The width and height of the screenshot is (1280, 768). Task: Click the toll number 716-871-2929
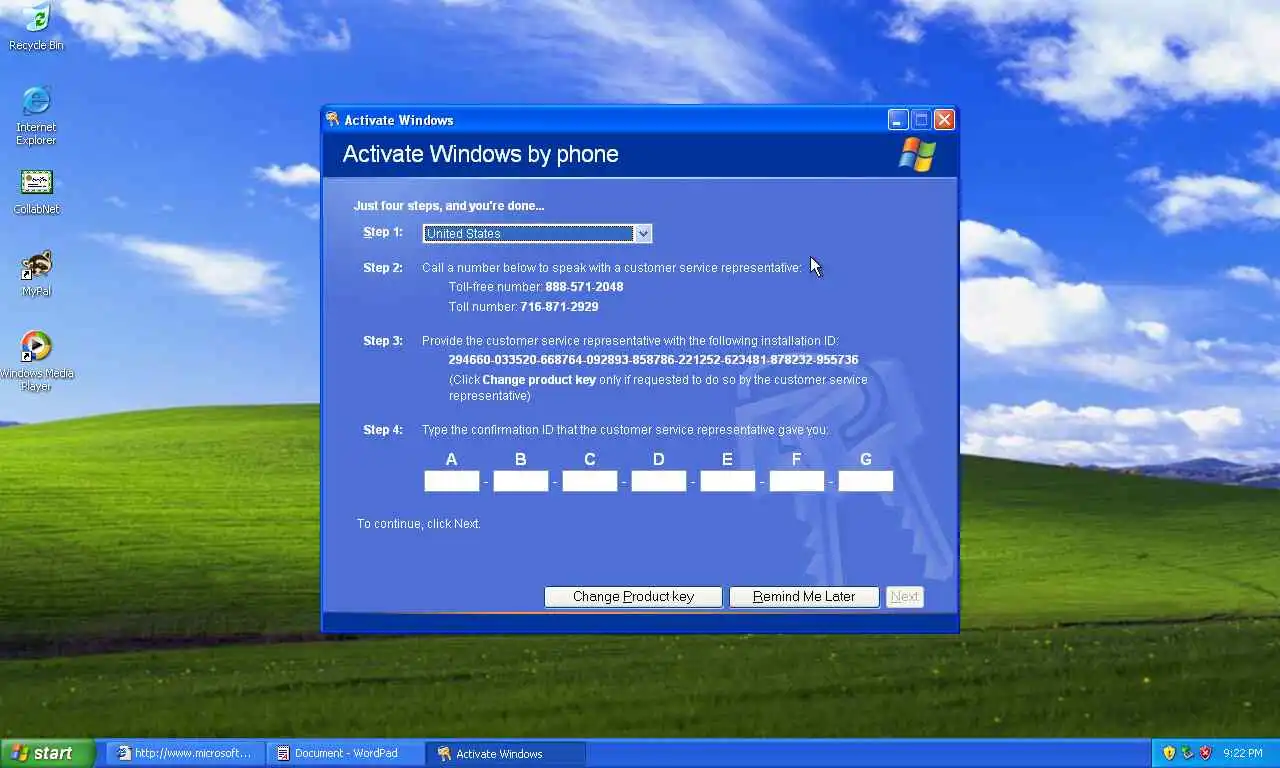pyautogui.click(x=559, y=307)
